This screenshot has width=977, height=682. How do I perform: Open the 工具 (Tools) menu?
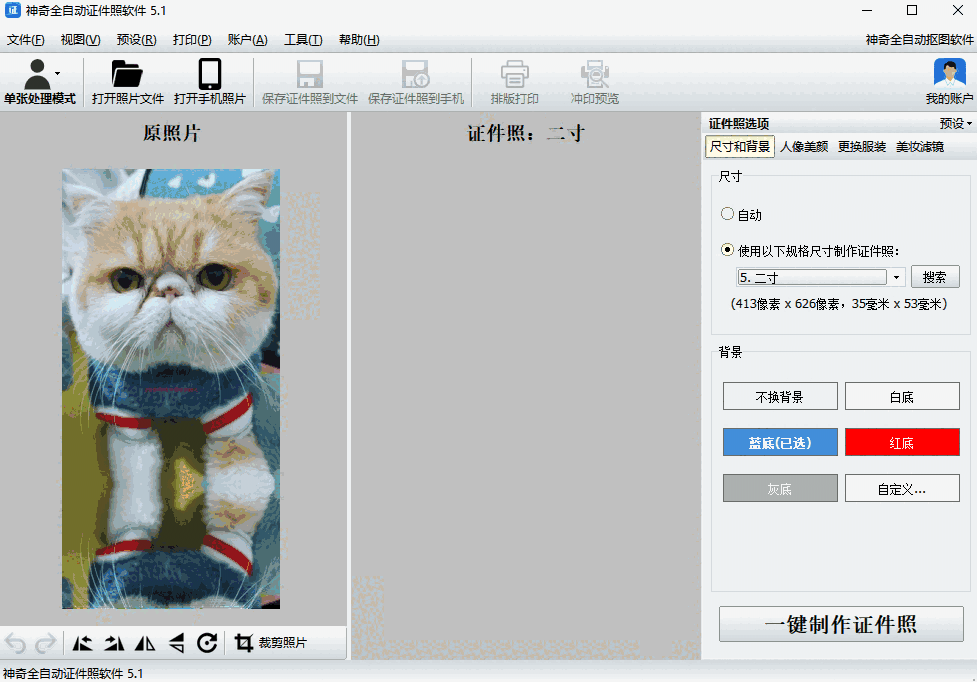(x=302, y=40)
